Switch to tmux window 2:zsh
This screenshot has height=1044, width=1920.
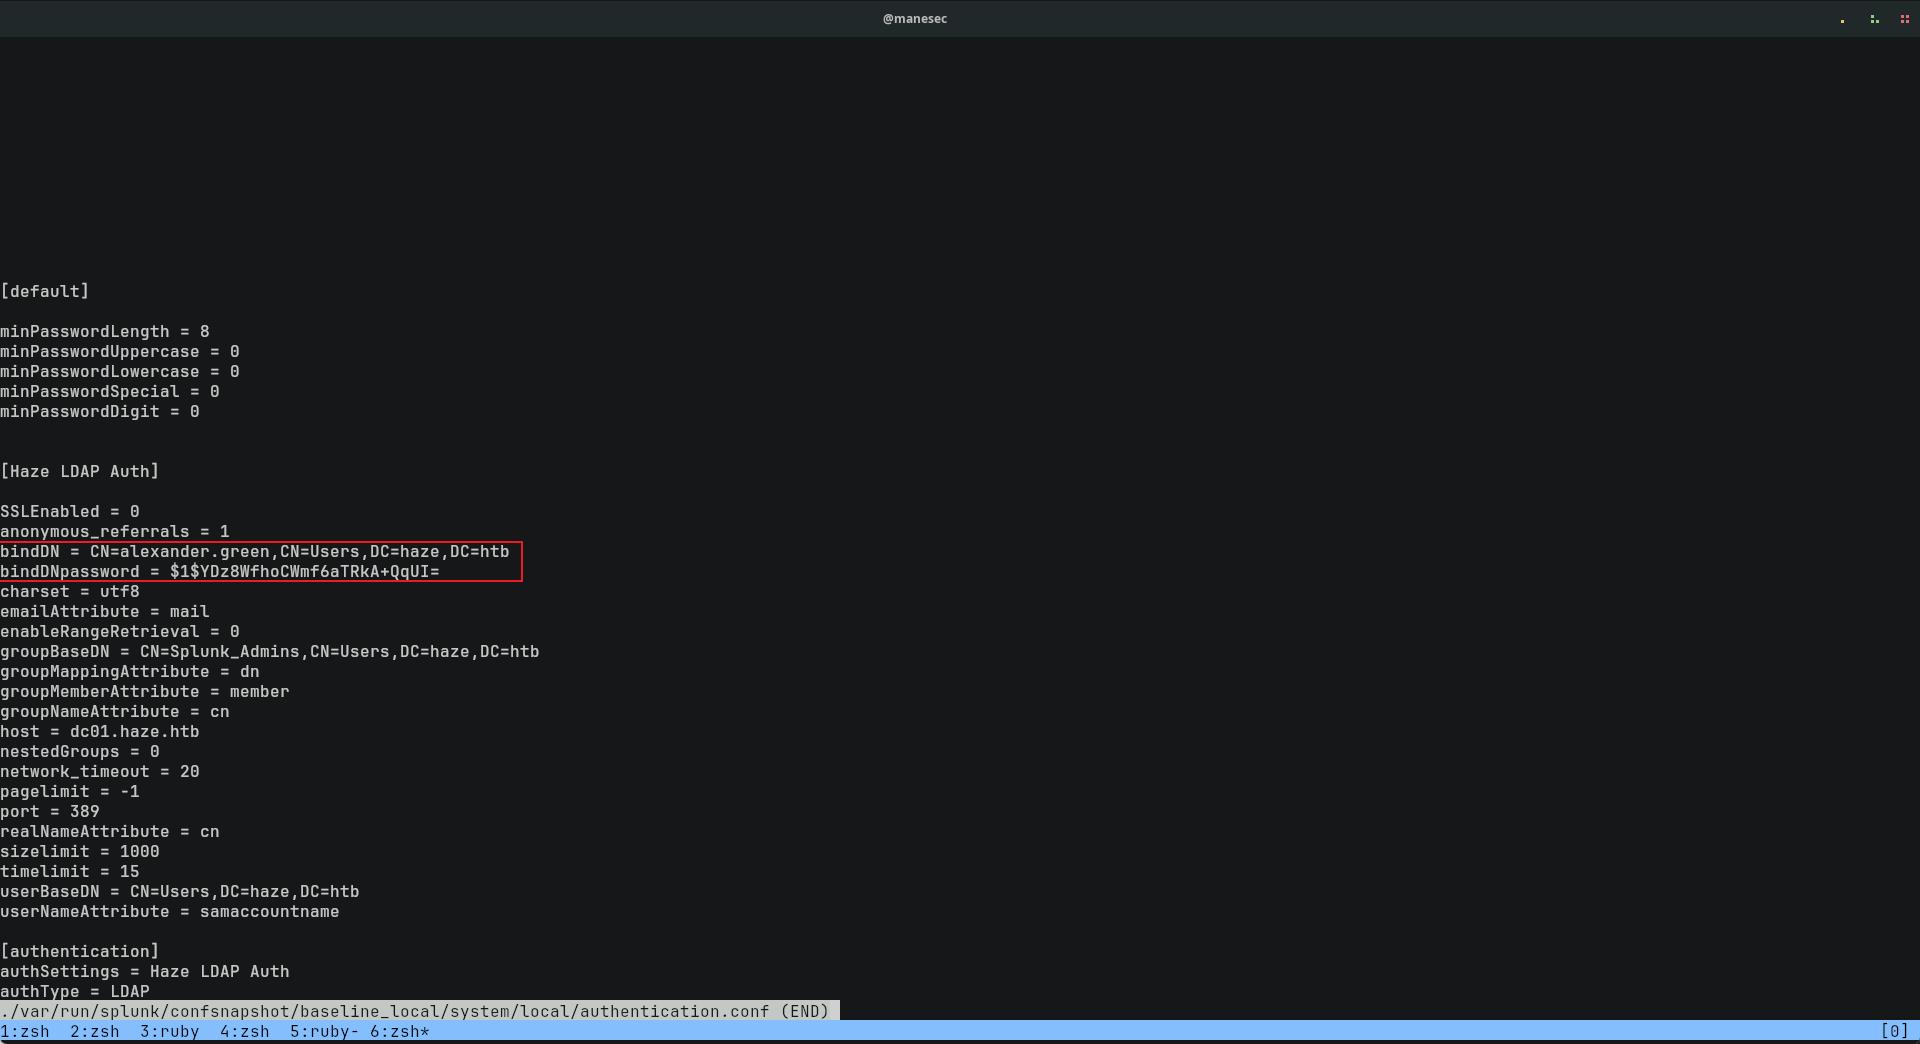95,1032
